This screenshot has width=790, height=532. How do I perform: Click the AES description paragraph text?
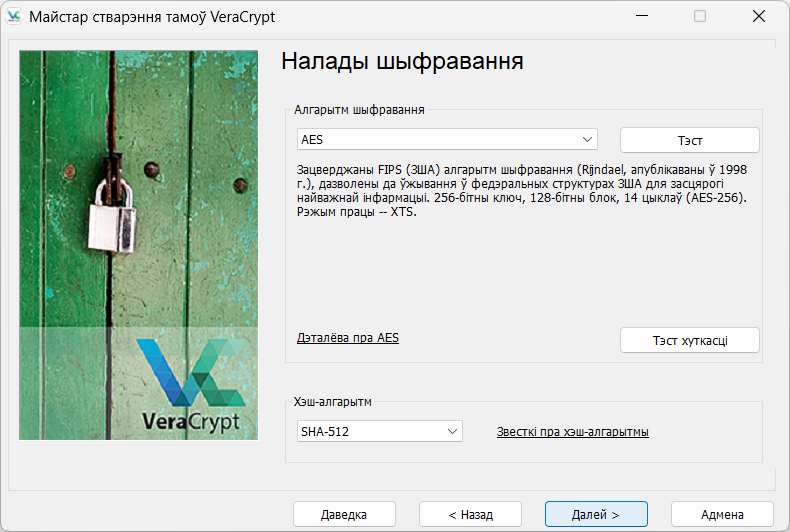click(522, 190)
